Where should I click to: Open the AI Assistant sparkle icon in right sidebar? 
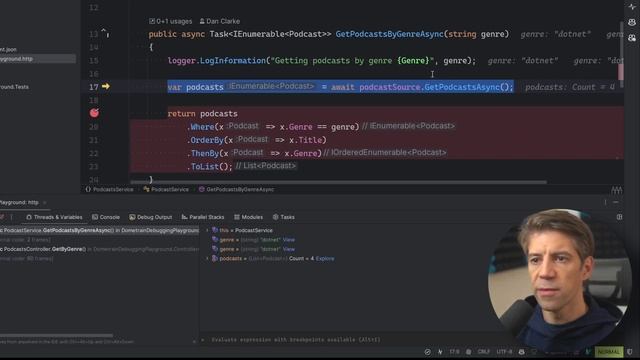pos(632,7)
